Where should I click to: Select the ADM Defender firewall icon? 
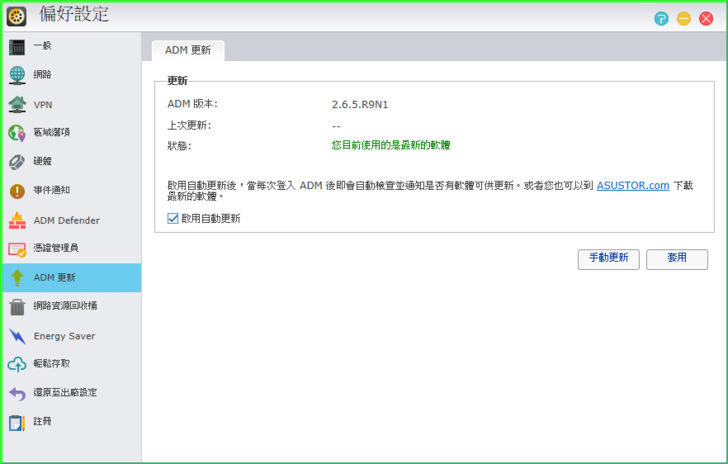tap(17, 220)
